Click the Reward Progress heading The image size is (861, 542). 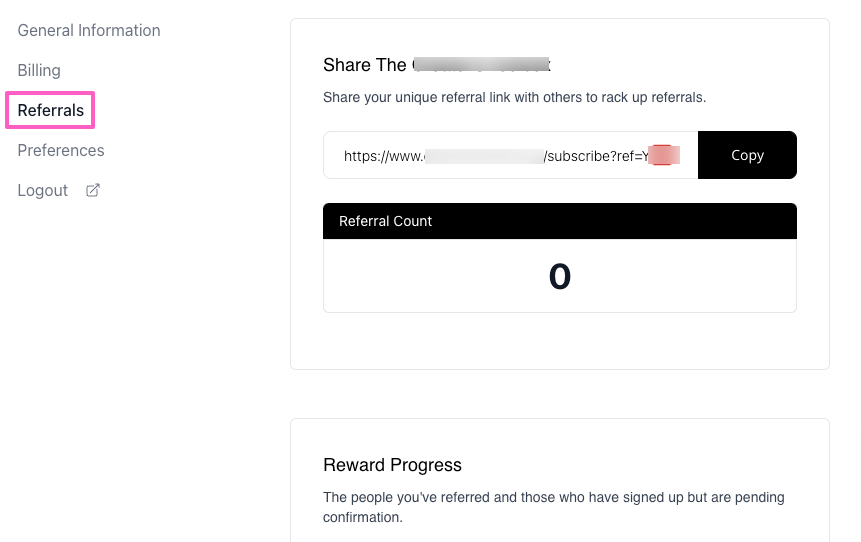click(392, 465)
